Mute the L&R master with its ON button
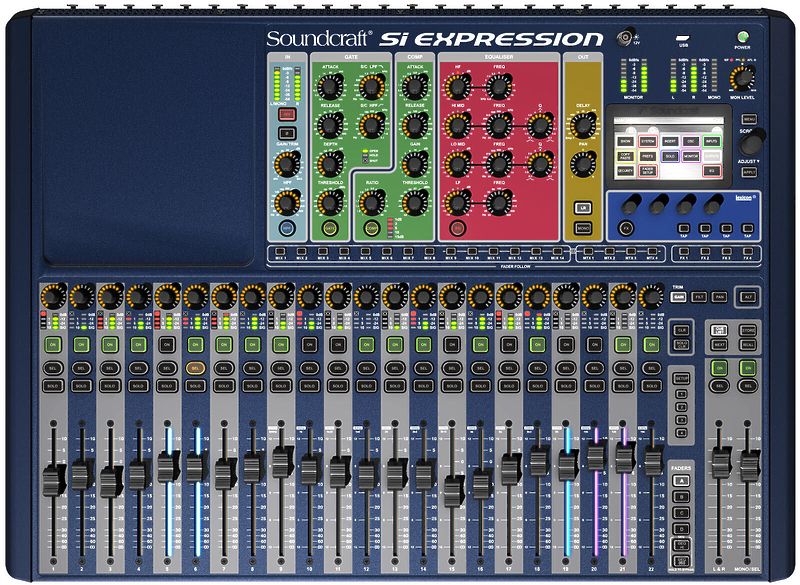The image size is (800, 585). [x=719, y=368]
